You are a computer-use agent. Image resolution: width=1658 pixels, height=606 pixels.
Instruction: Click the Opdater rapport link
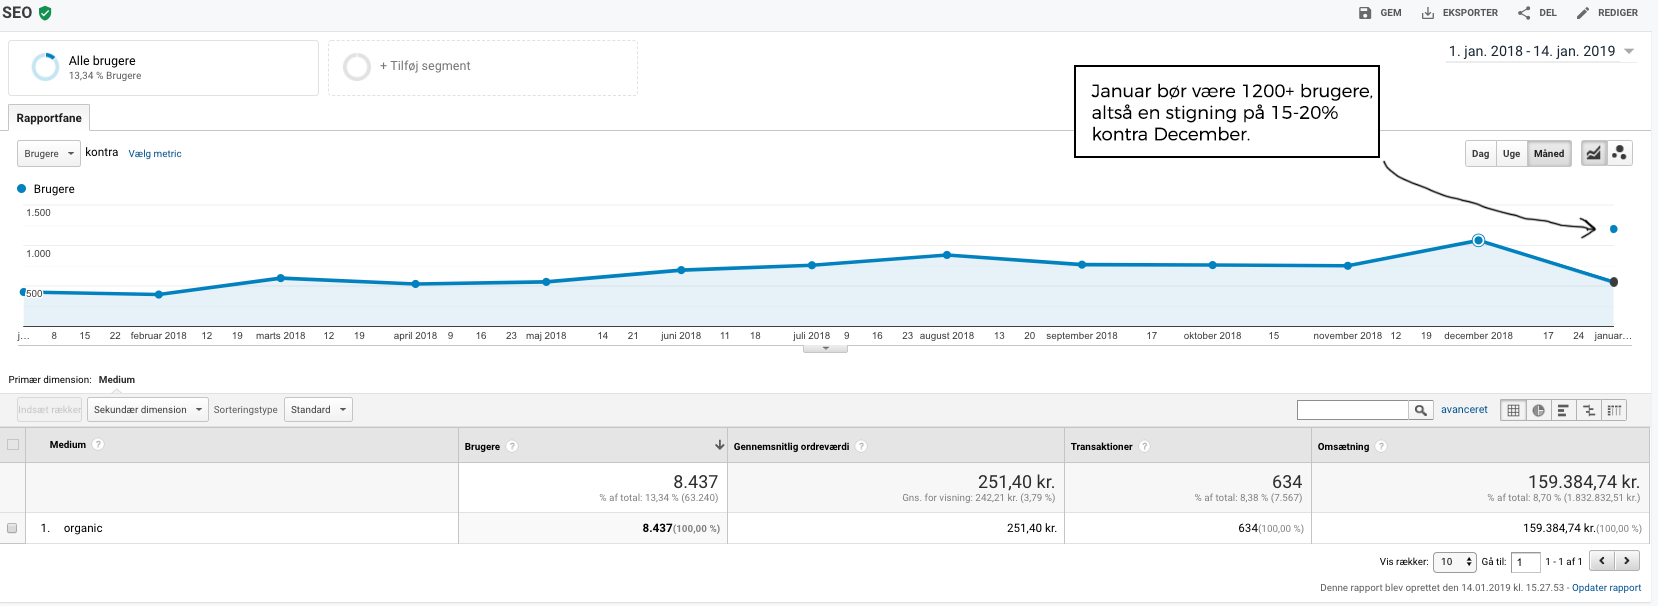(x=1606, y=588)
